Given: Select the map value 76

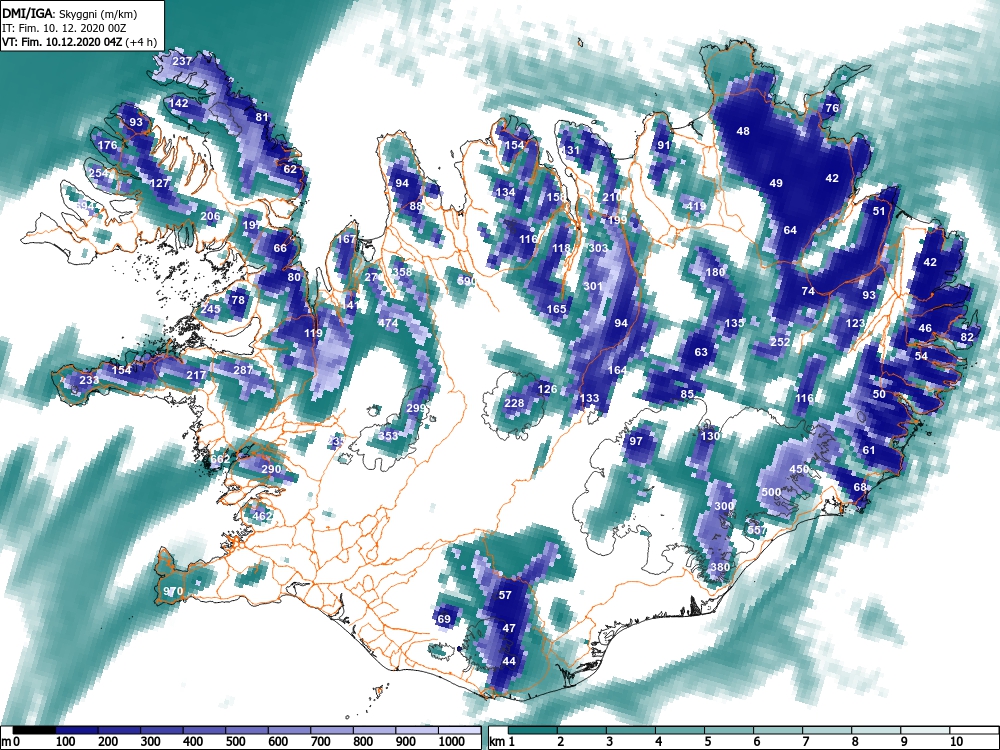Looking at the screenshot, I should pyautogui.click(x=832, y=108).
